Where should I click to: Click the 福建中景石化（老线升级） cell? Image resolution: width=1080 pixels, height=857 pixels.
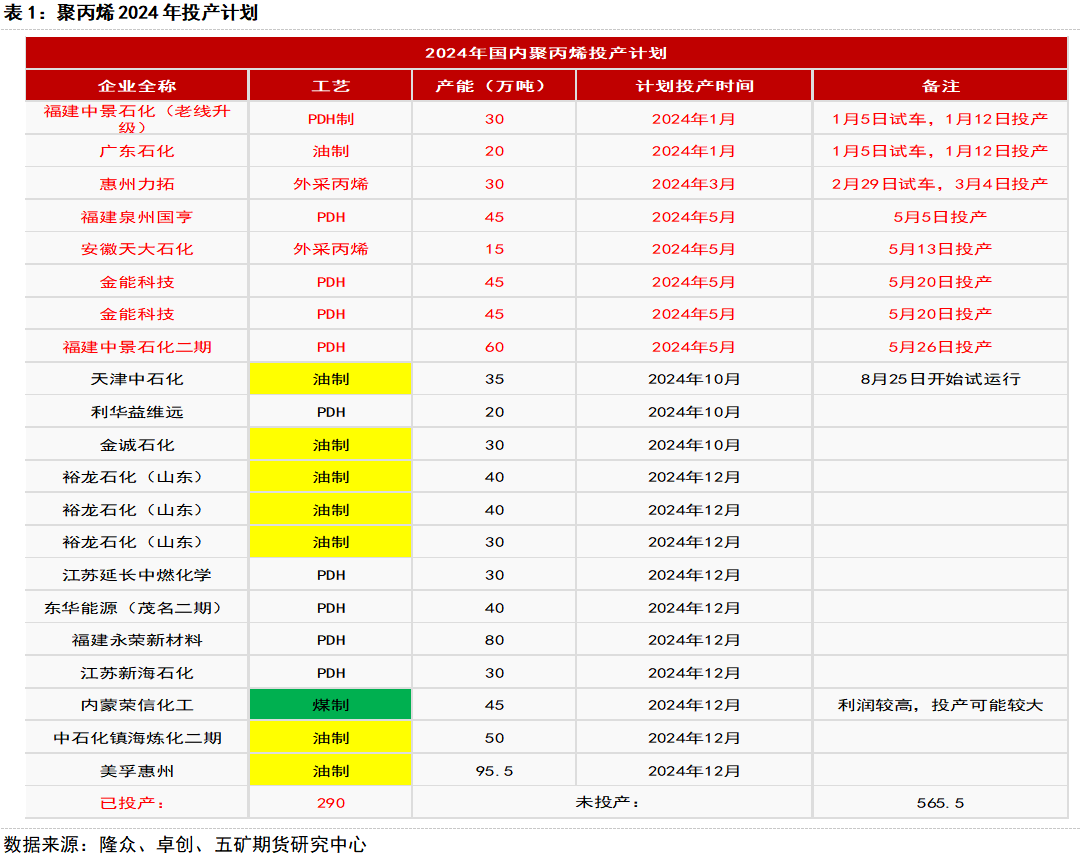pos(136,118)
